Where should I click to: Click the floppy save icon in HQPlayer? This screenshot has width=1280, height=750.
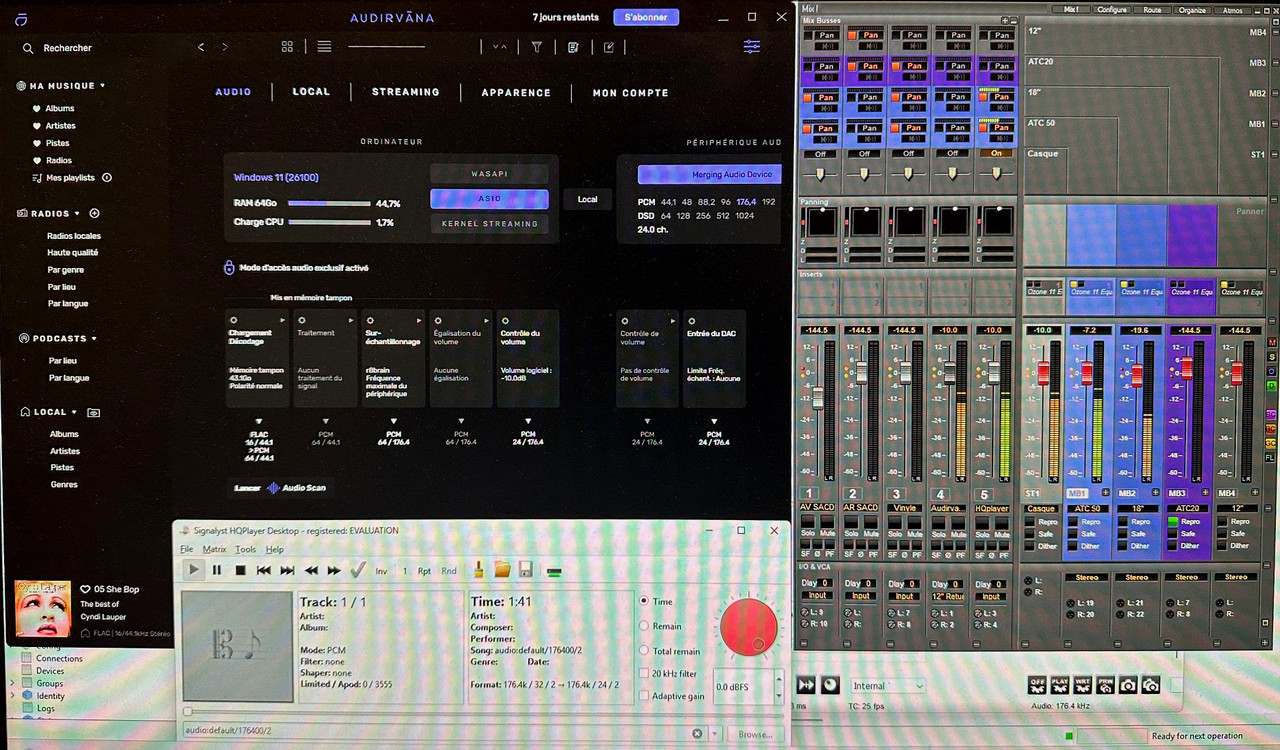[x=525, y=570]
